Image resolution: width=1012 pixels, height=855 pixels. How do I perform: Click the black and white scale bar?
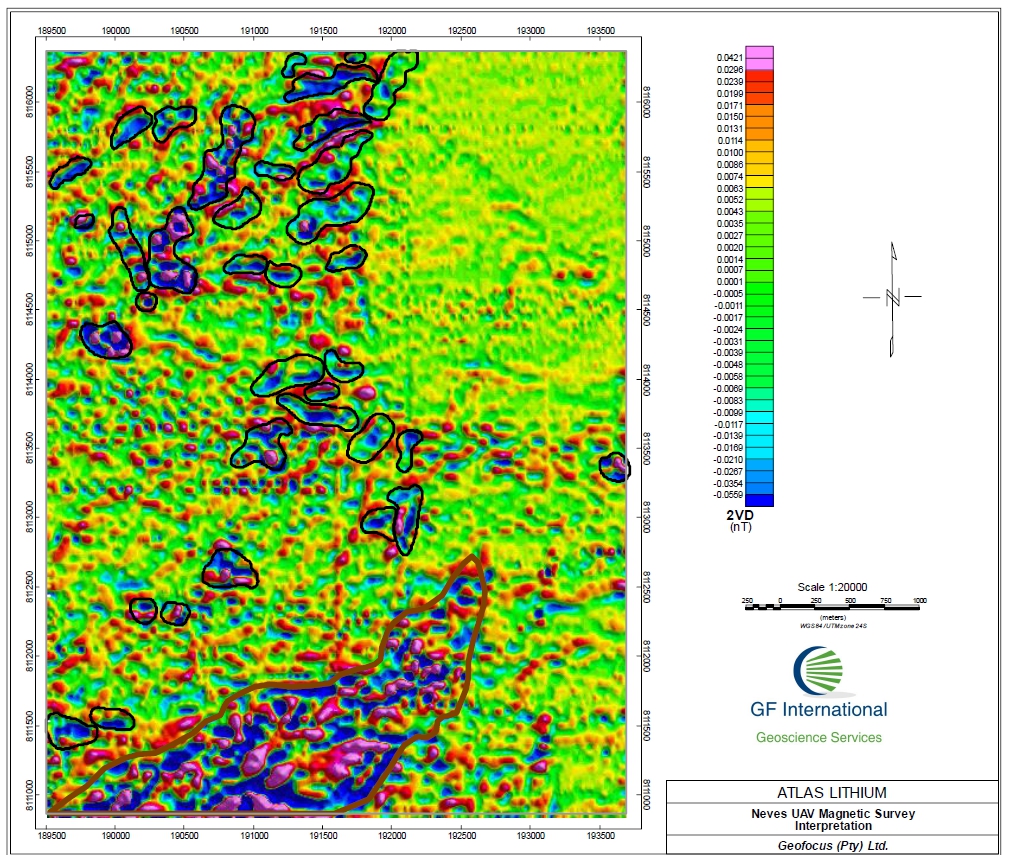[833, 606]
